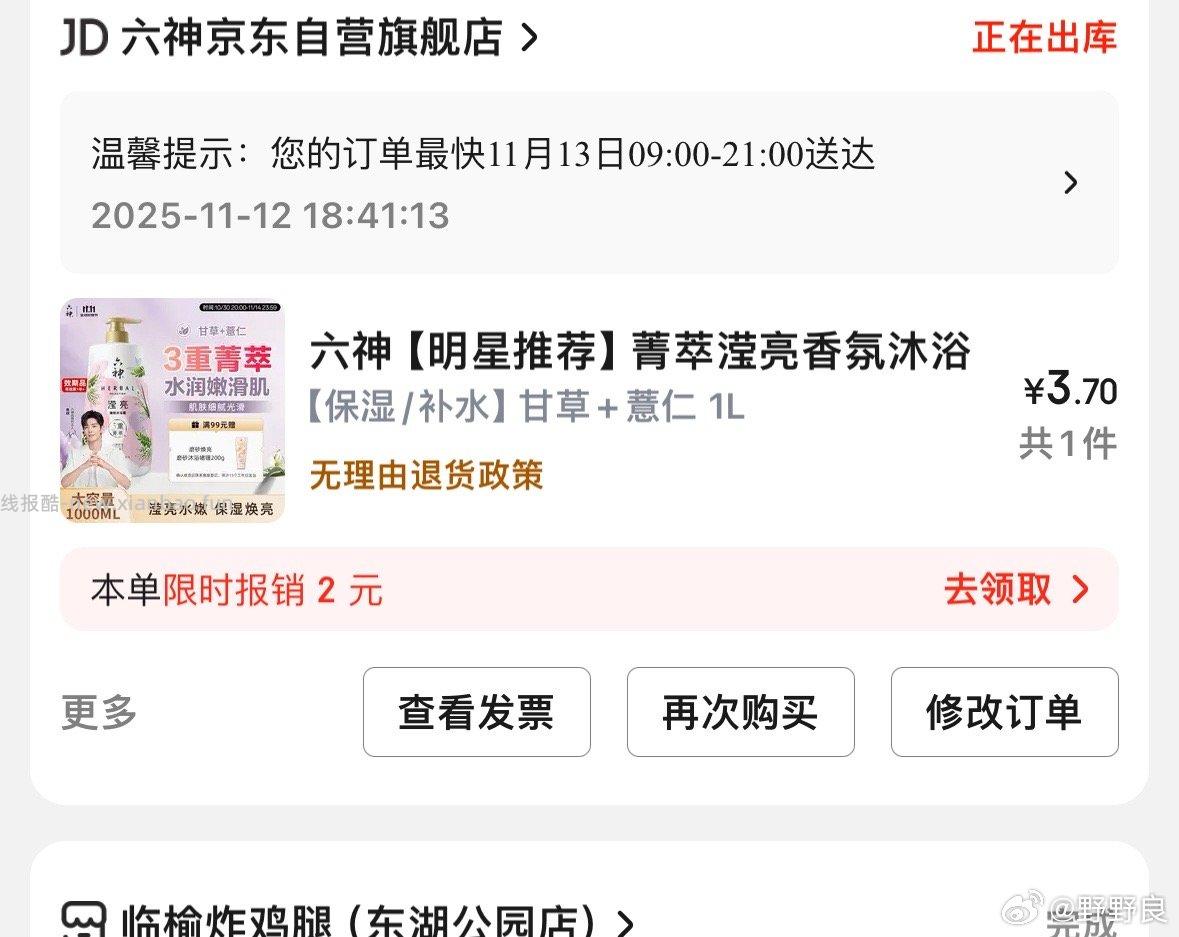Tap the 正在出库 order status
The image size is (1179, 937).
pos(1044,37)
